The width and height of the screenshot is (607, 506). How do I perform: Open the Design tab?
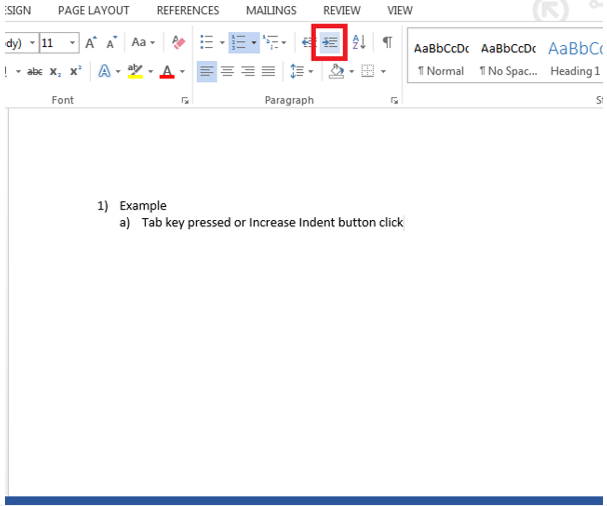17,10
